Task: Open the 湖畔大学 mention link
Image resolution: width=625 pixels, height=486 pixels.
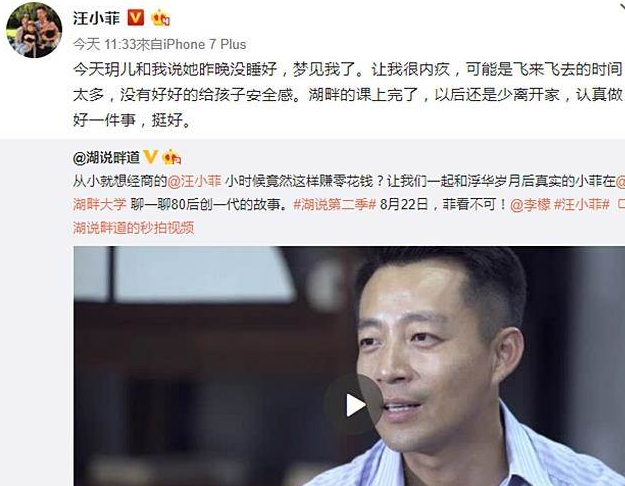Action: (x=100, y=204)
